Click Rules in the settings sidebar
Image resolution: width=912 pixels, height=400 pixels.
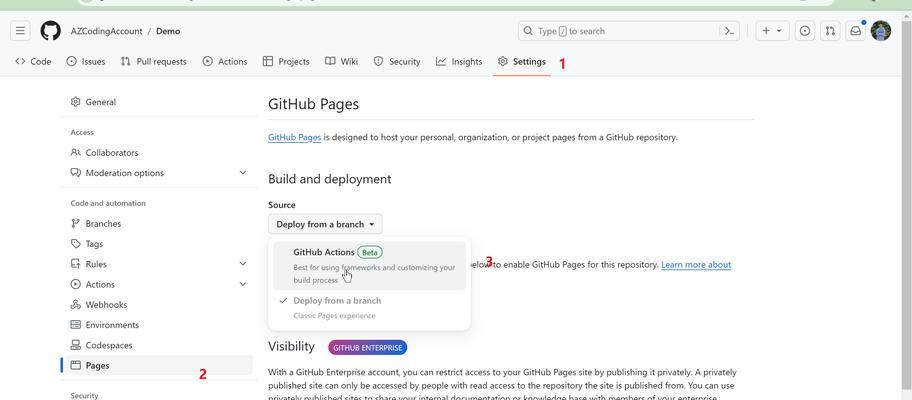(96, 264)
